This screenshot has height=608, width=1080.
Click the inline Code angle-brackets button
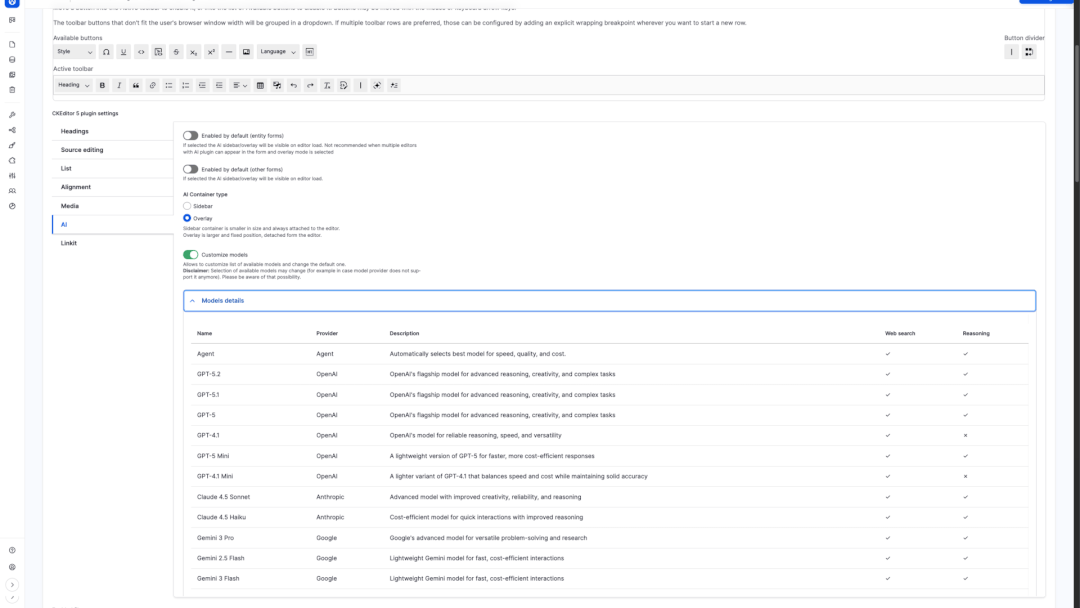pyautogui.click(x=141, y=52)
